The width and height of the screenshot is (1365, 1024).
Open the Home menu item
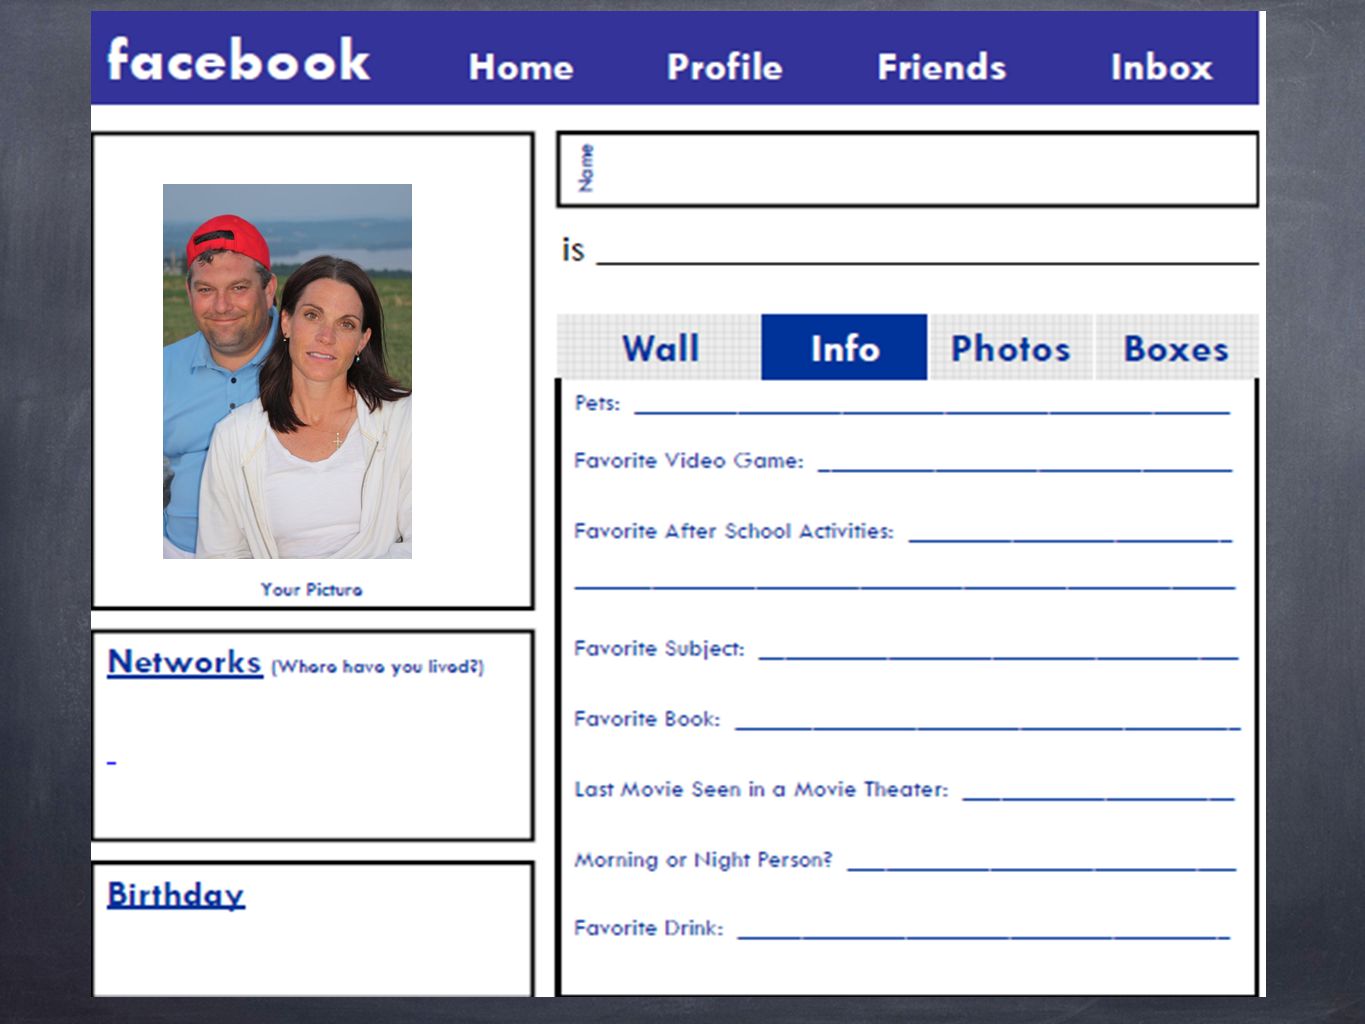tap(521, 67)
